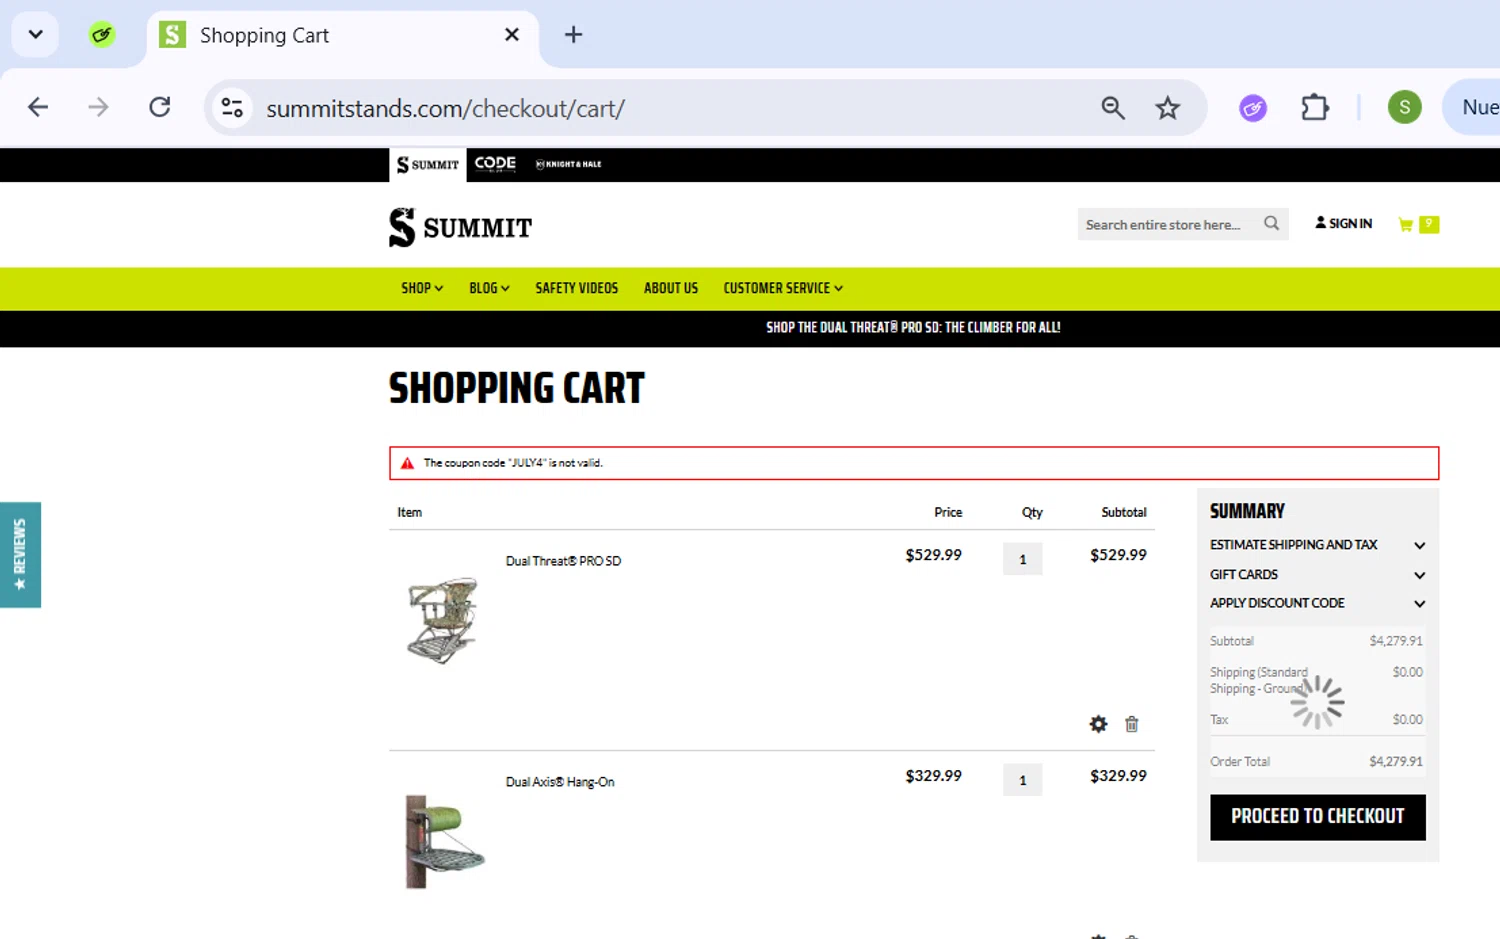
Task: Click the invalid coupon warning icon
Action: [407, 463]
